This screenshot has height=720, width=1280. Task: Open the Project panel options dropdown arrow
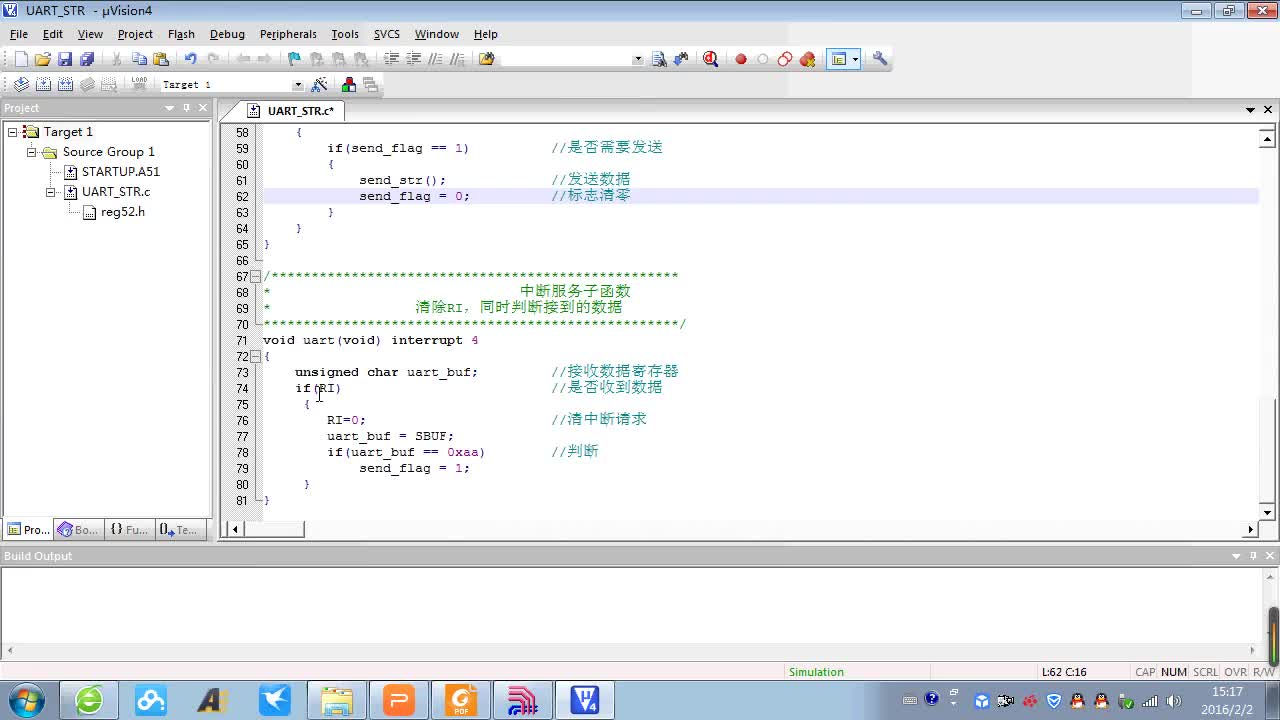point(170,108)
